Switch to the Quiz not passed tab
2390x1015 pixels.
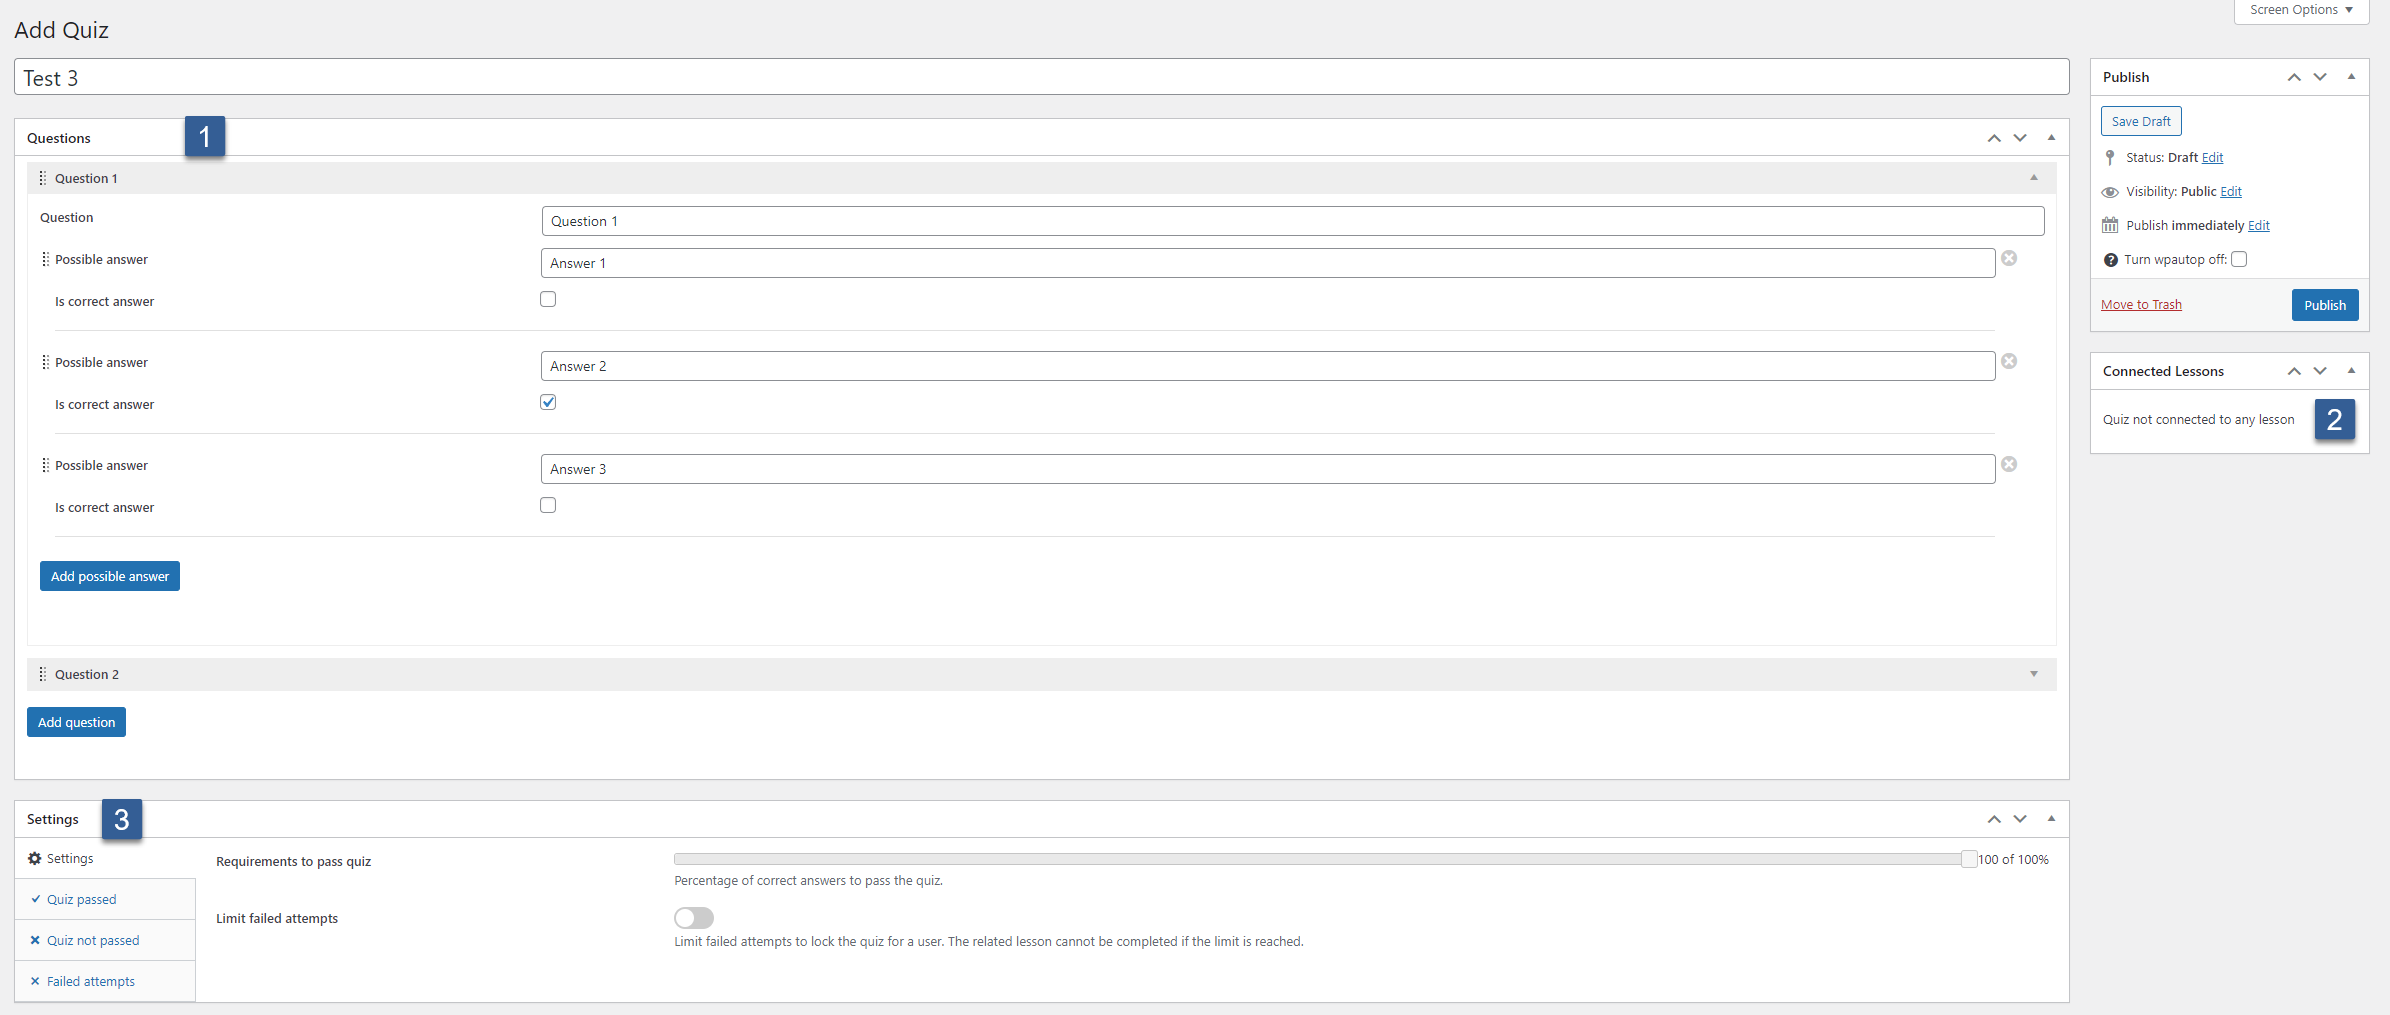tap(92, 939)
